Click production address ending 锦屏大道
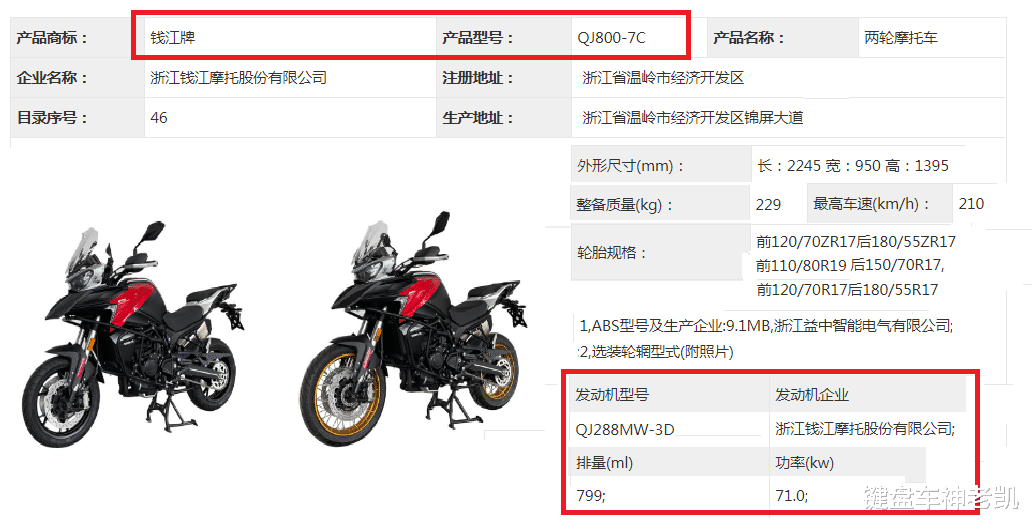This screenshot has width=1032, height=528. pyautogui.click(x=692, y=118)
